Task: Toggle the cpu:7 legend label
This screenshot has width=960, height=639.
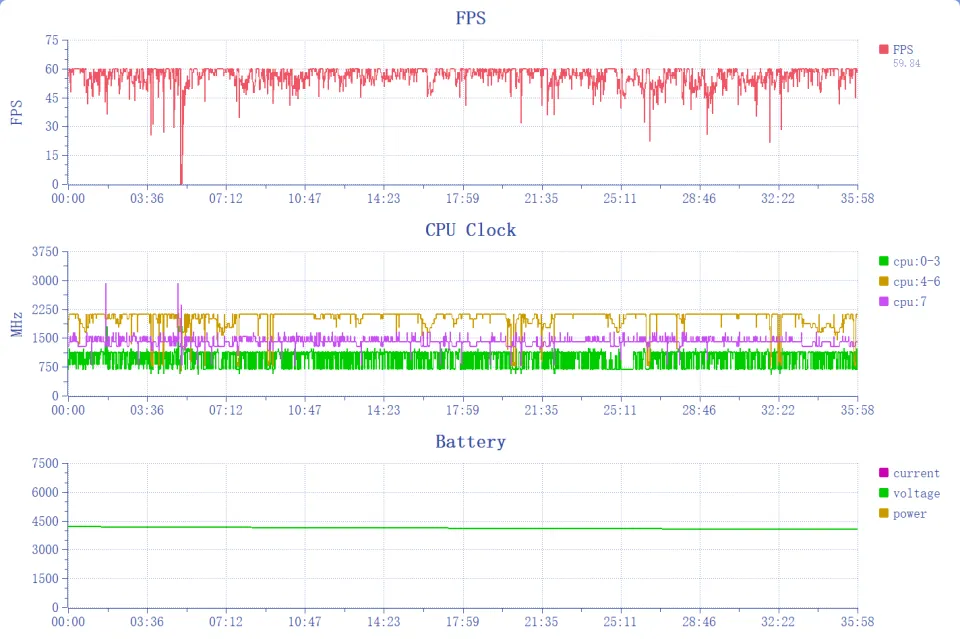Action: (x=909, y=301)
